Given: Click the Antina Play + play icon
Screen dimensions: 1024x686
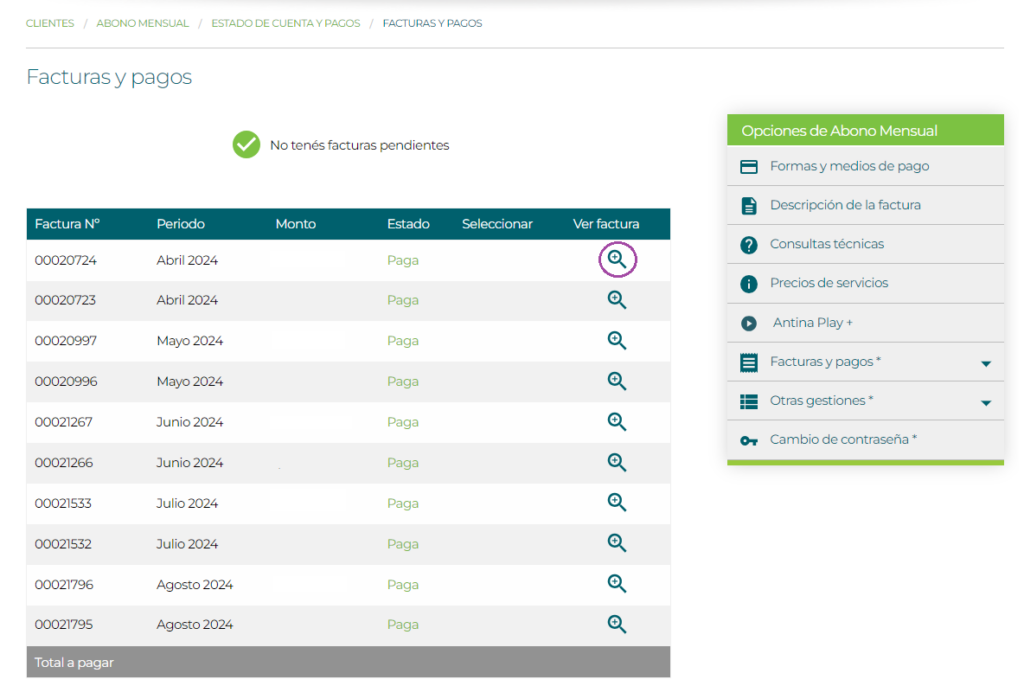Looking at the screenshot, I should pos(748,324).
